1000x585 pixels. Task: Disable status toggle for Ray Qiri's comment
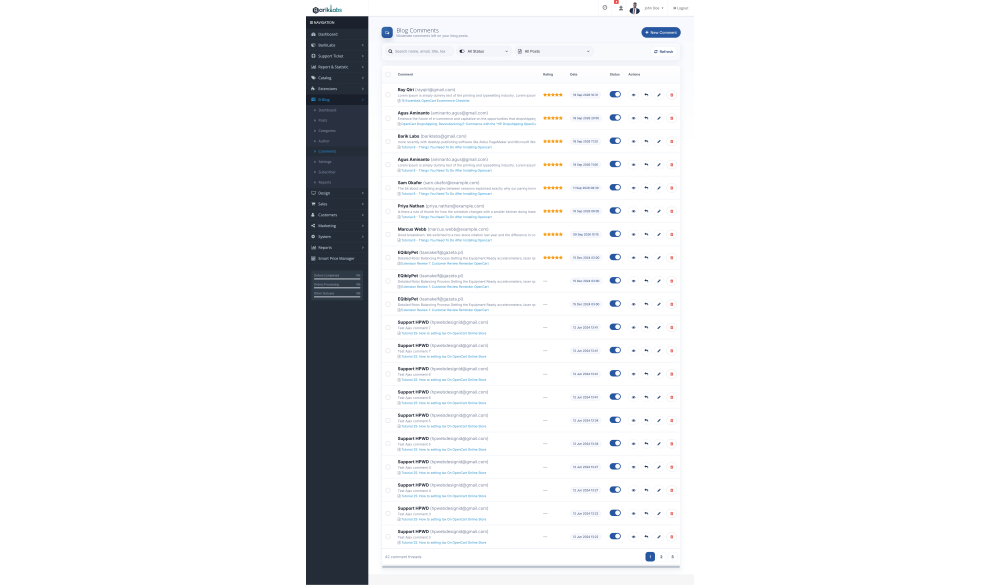coord(615,94)
